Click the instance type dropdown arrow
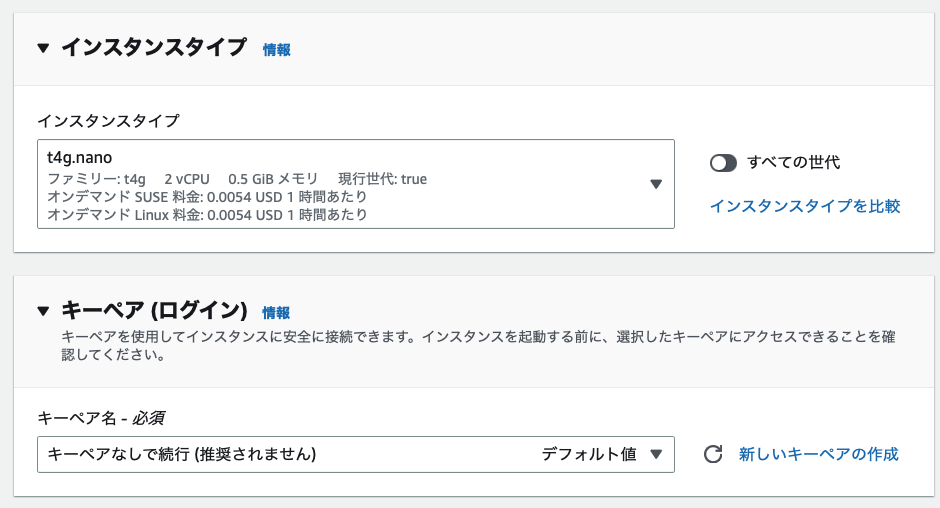The width and height of the screenshot is (940, 508). point(656,184)
